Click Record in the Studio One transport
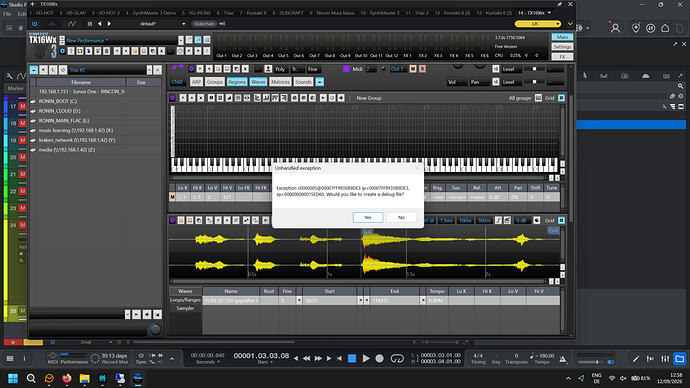This screenshot has height=388, width=690. [x=379, y=359]
